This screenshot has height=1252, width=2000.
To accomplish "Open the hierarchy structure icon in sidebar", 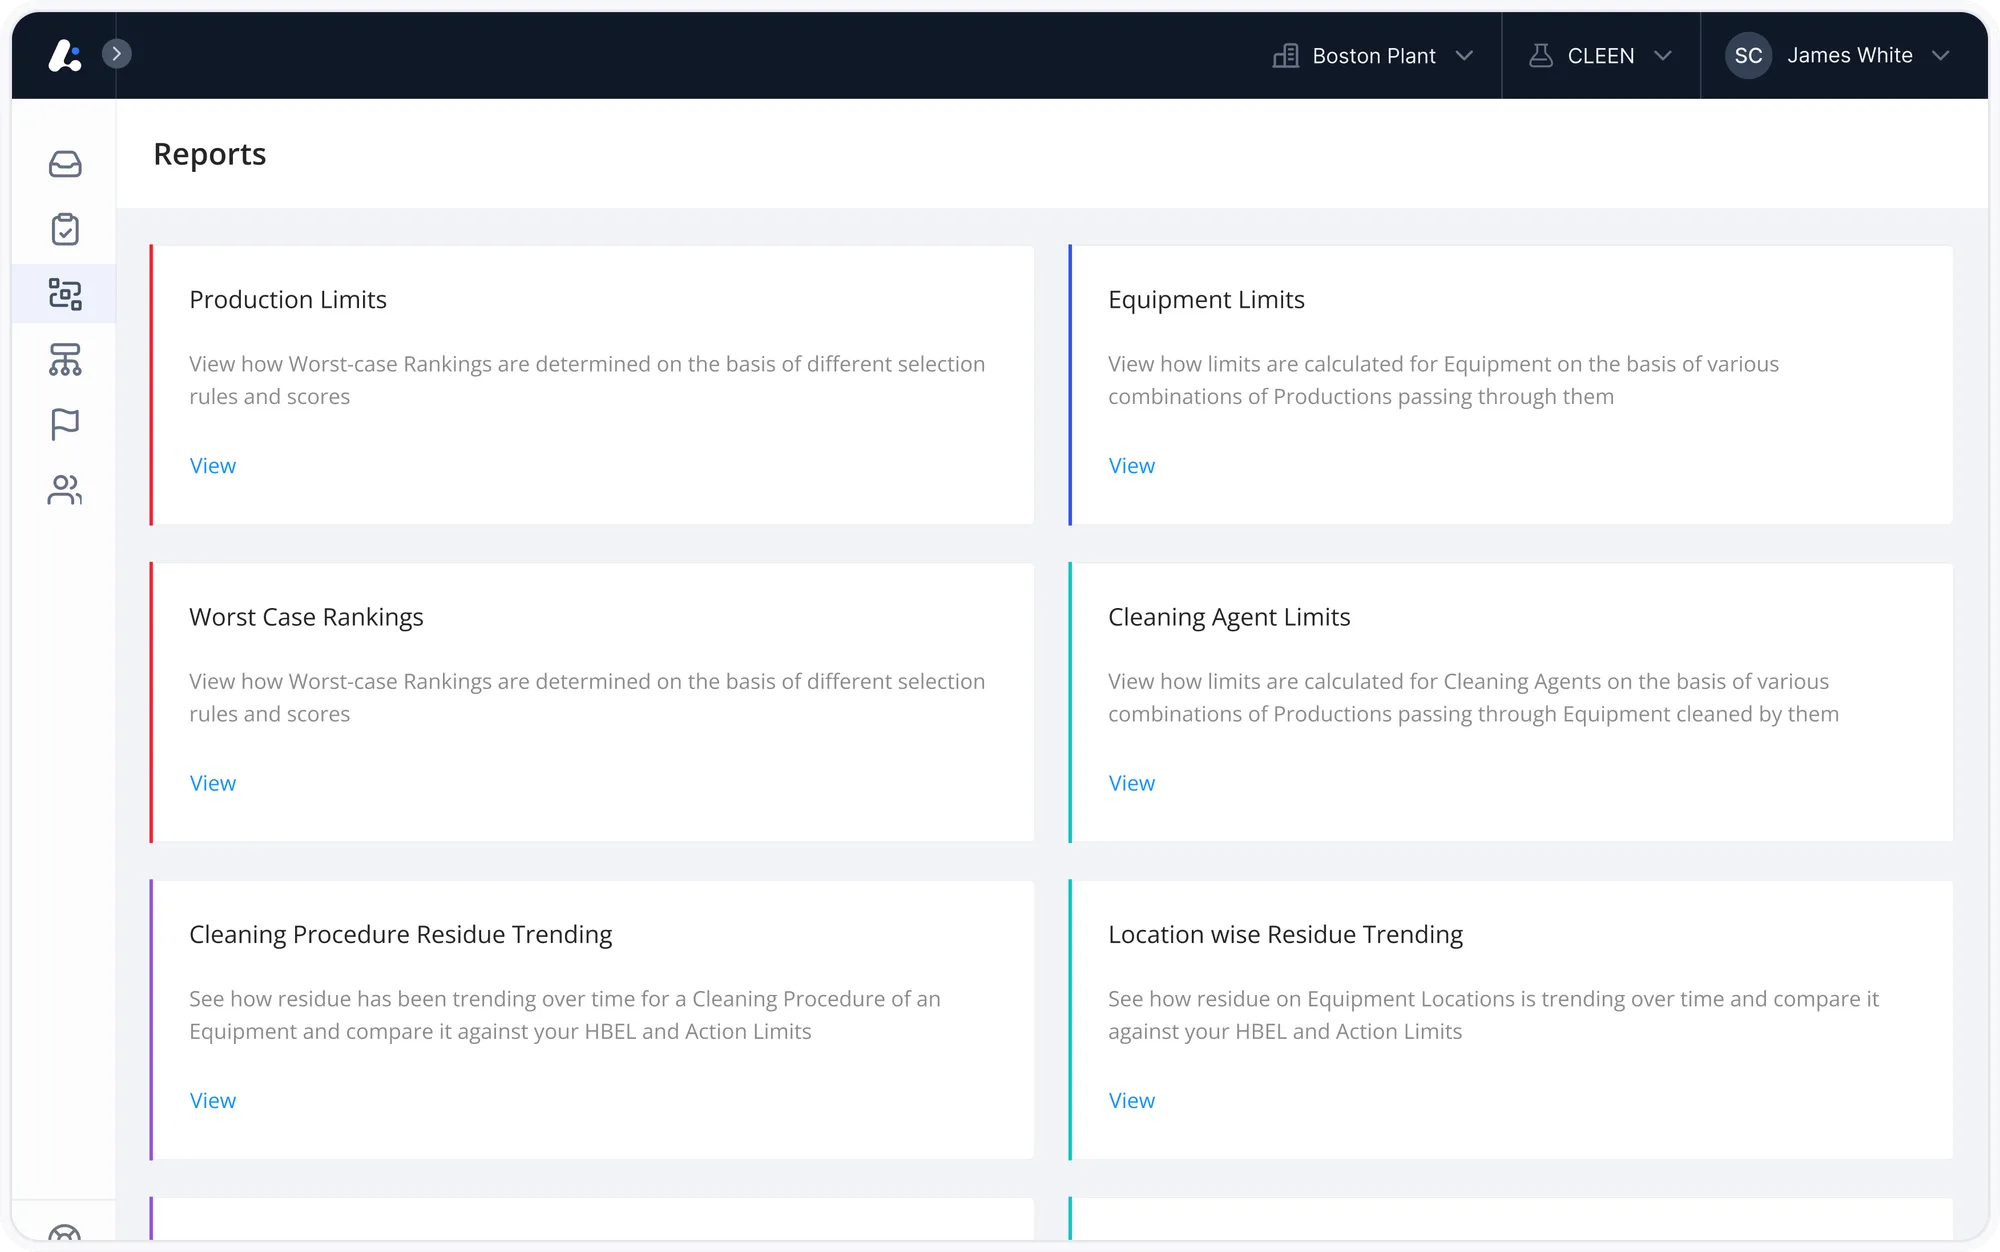I will 65,359.
